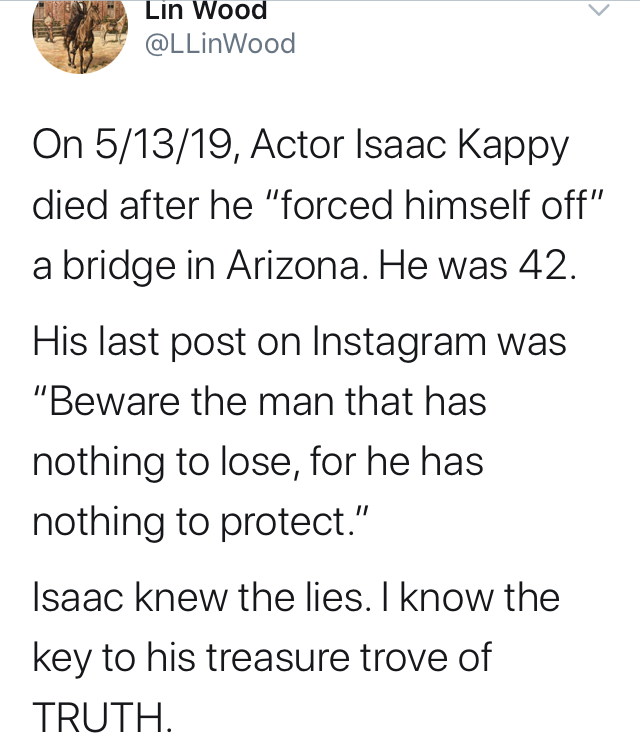Click the date 5/13/19 in the tweet
The width and height of the screenshot is (640, 750).
click(165, 145)
